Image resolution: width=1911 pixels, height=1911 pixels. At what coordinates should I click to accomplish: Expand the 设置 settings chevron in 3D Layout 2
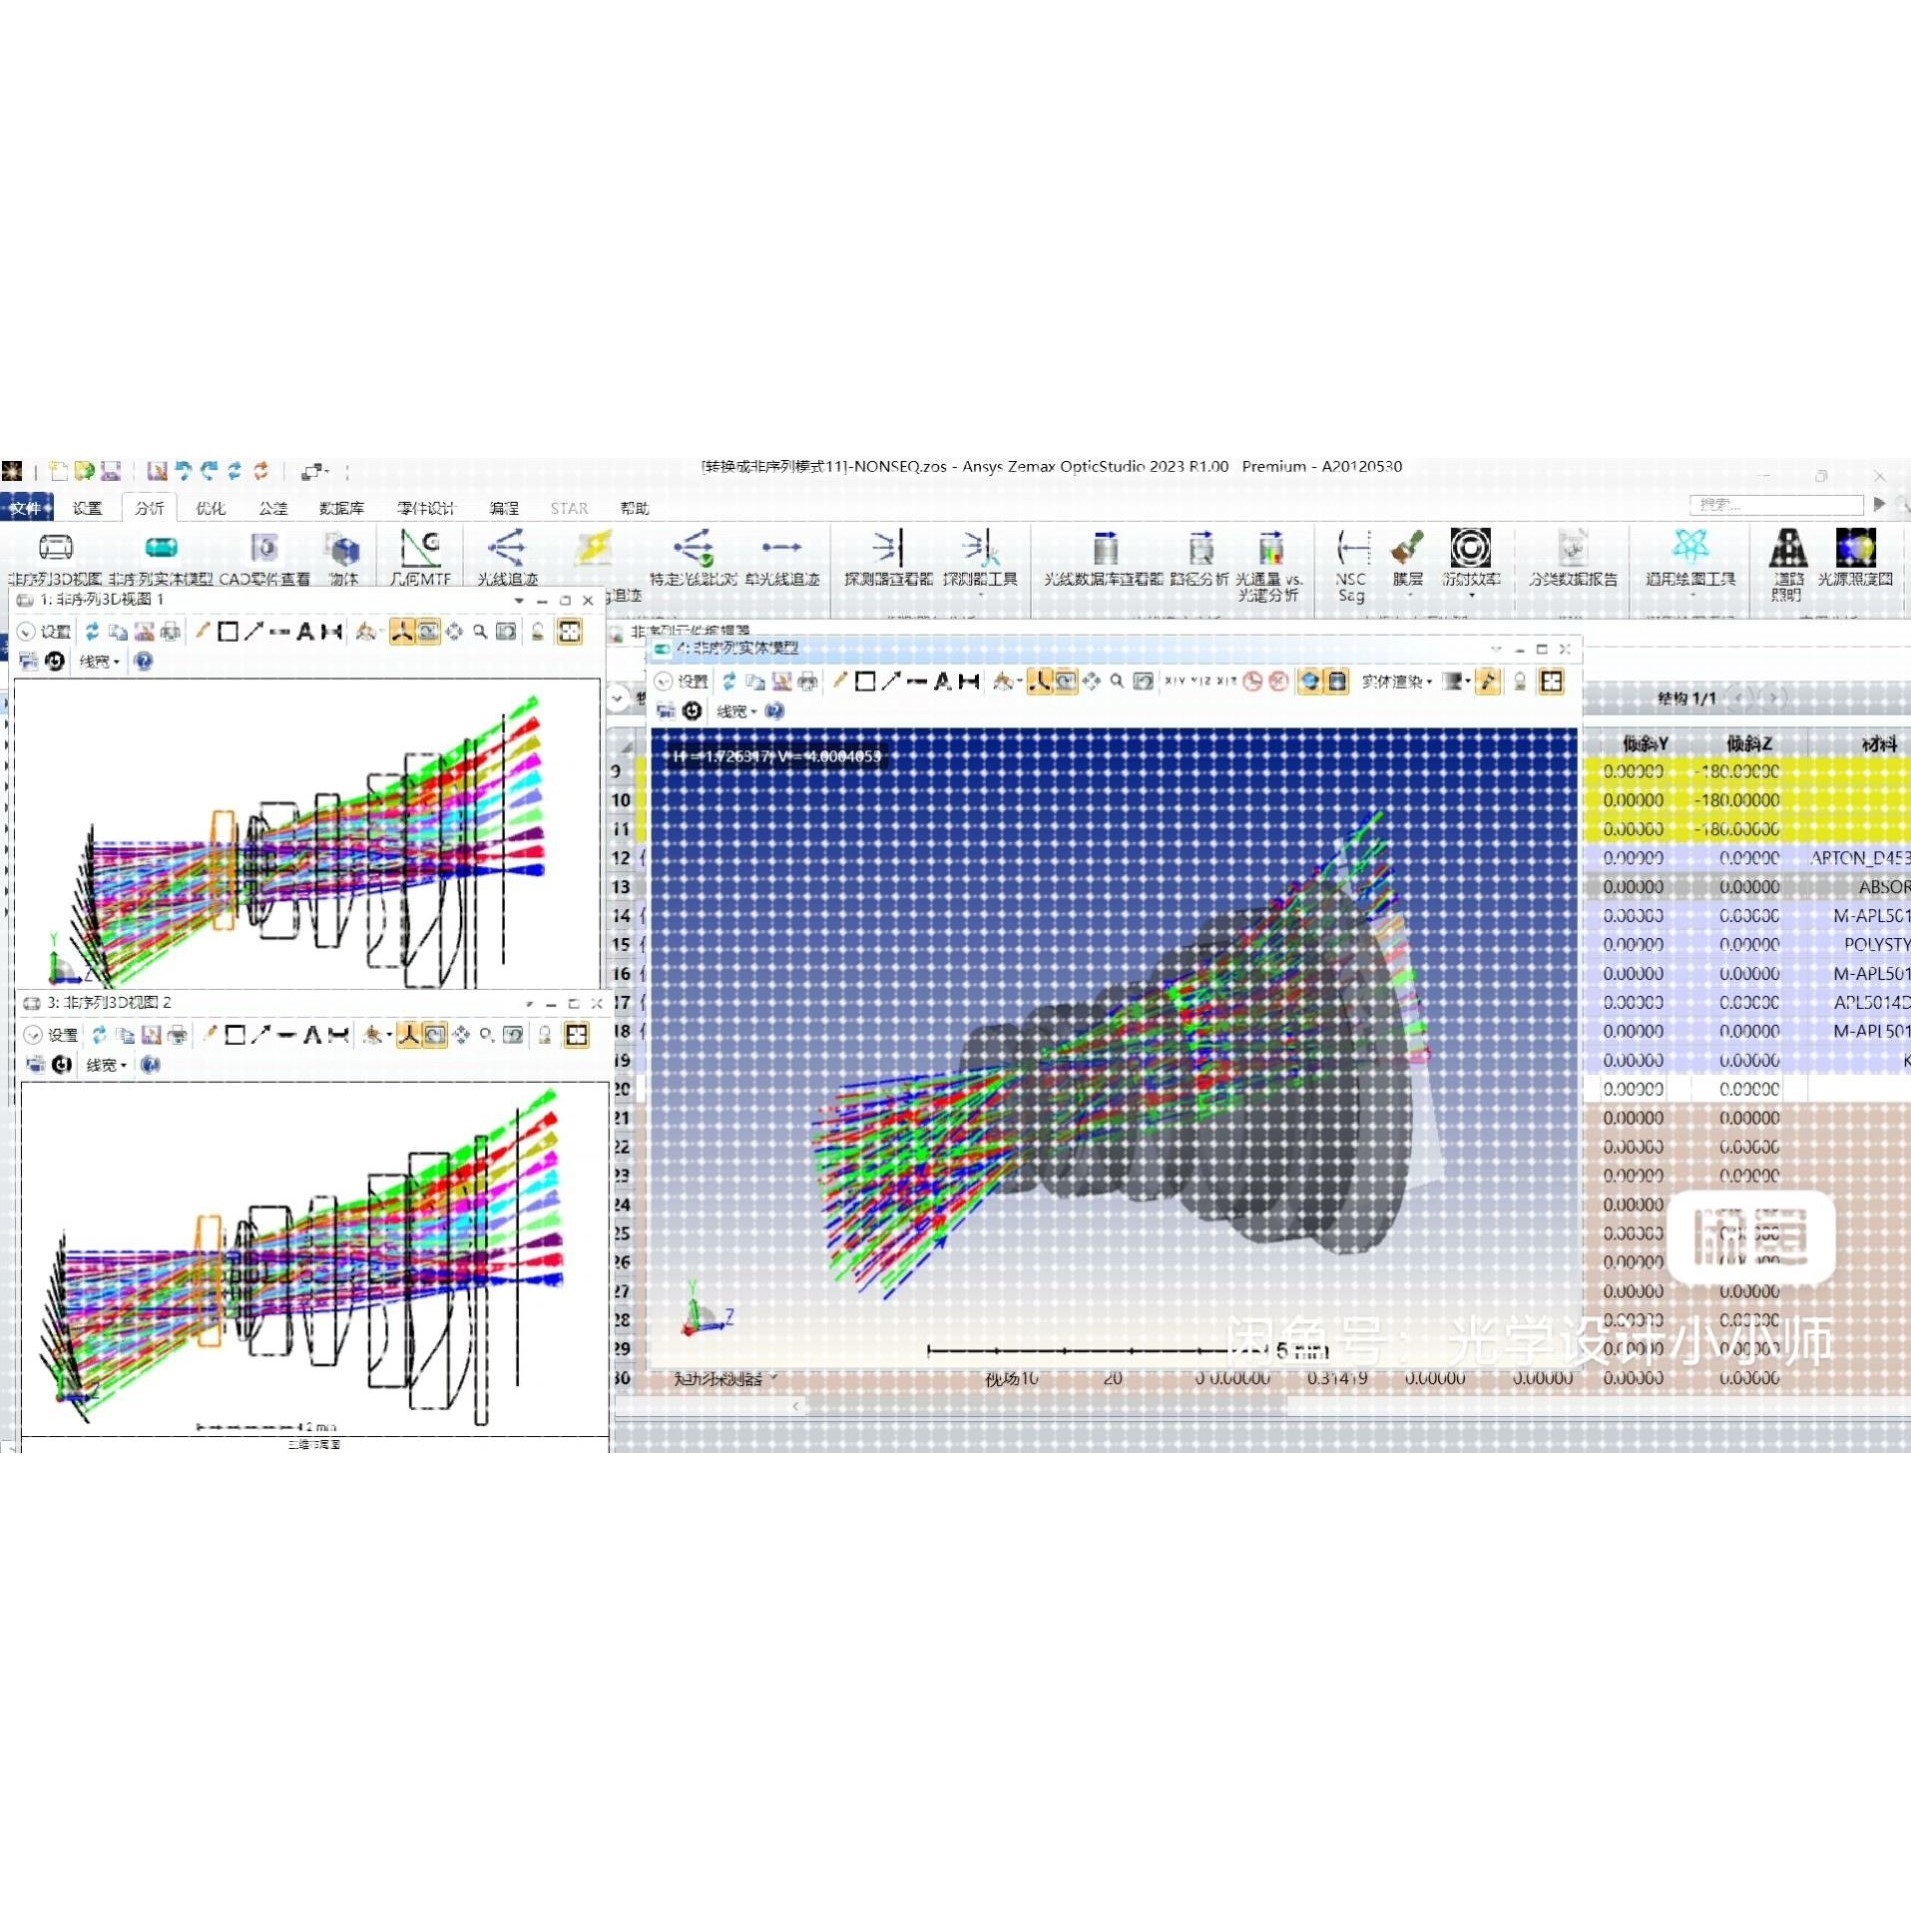click(33, 1035)
